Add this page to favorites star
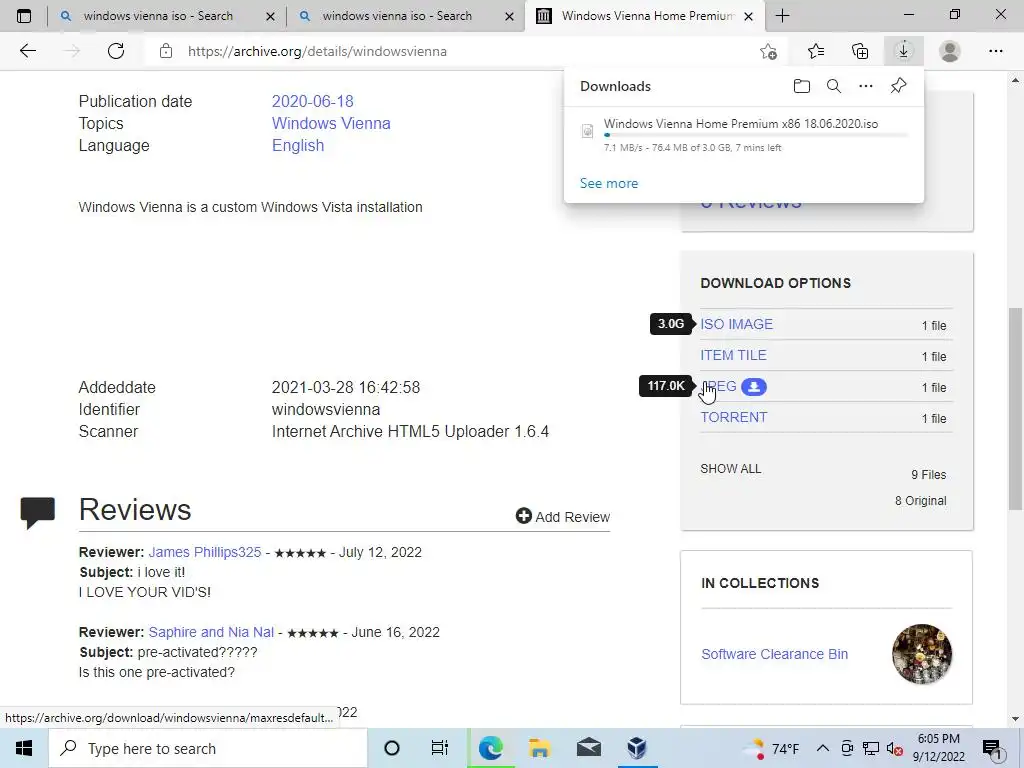This screenshot has width=1024, height=768. (x=769, y=51)
